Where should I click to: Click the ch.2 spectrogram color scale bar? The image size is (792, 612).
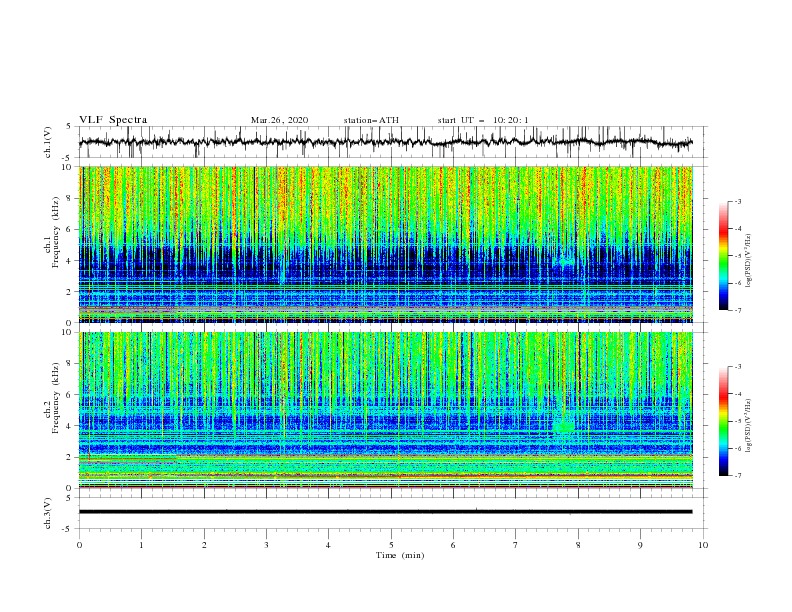(x=723, y=421)
